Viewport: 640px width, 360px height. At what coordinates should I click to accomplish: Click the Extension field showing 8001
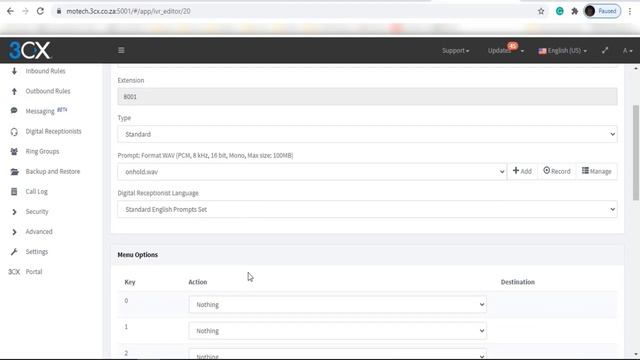click(367, 97)
